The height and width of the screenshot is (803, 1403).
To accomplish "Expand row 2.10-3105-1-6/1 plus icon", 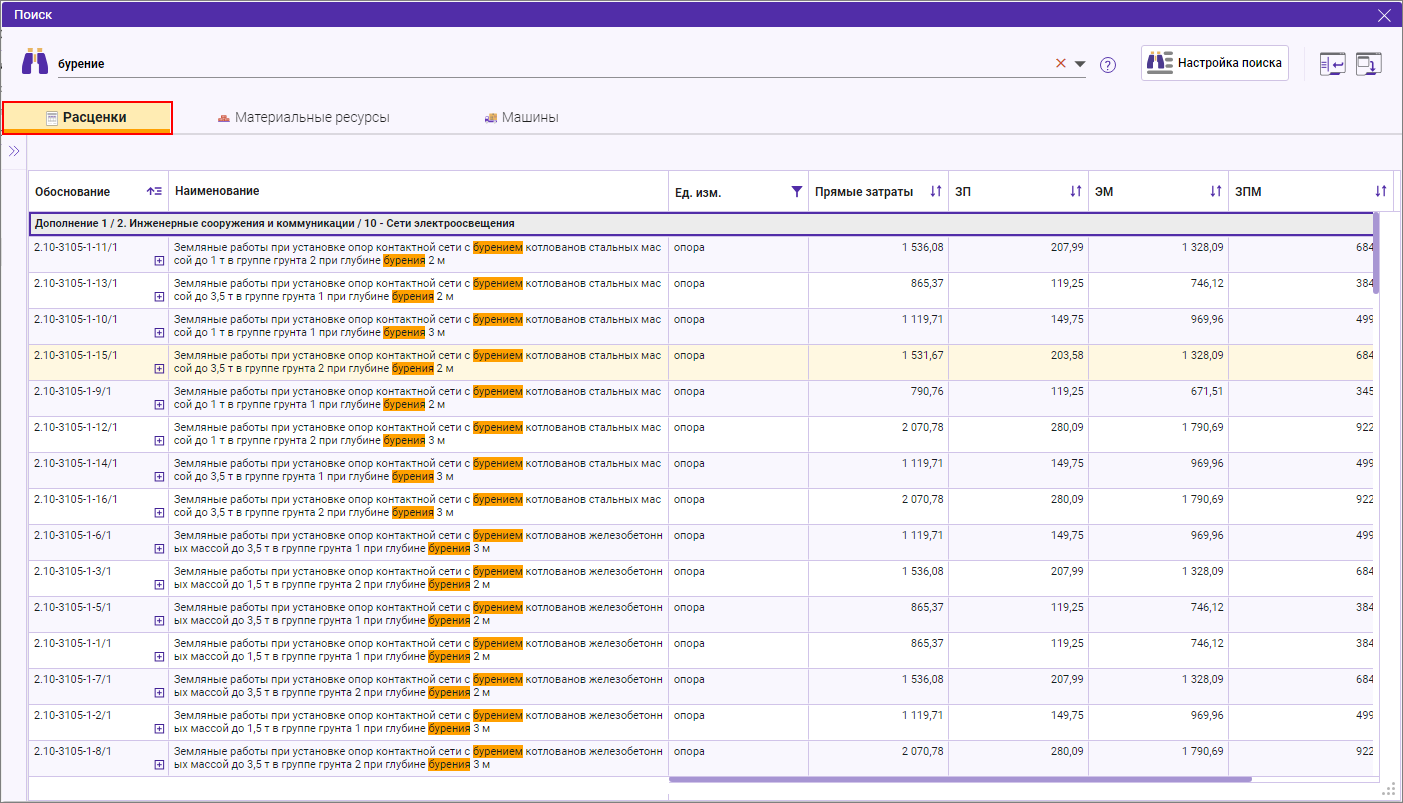I will pyautogui.click(x=159, y=549).
